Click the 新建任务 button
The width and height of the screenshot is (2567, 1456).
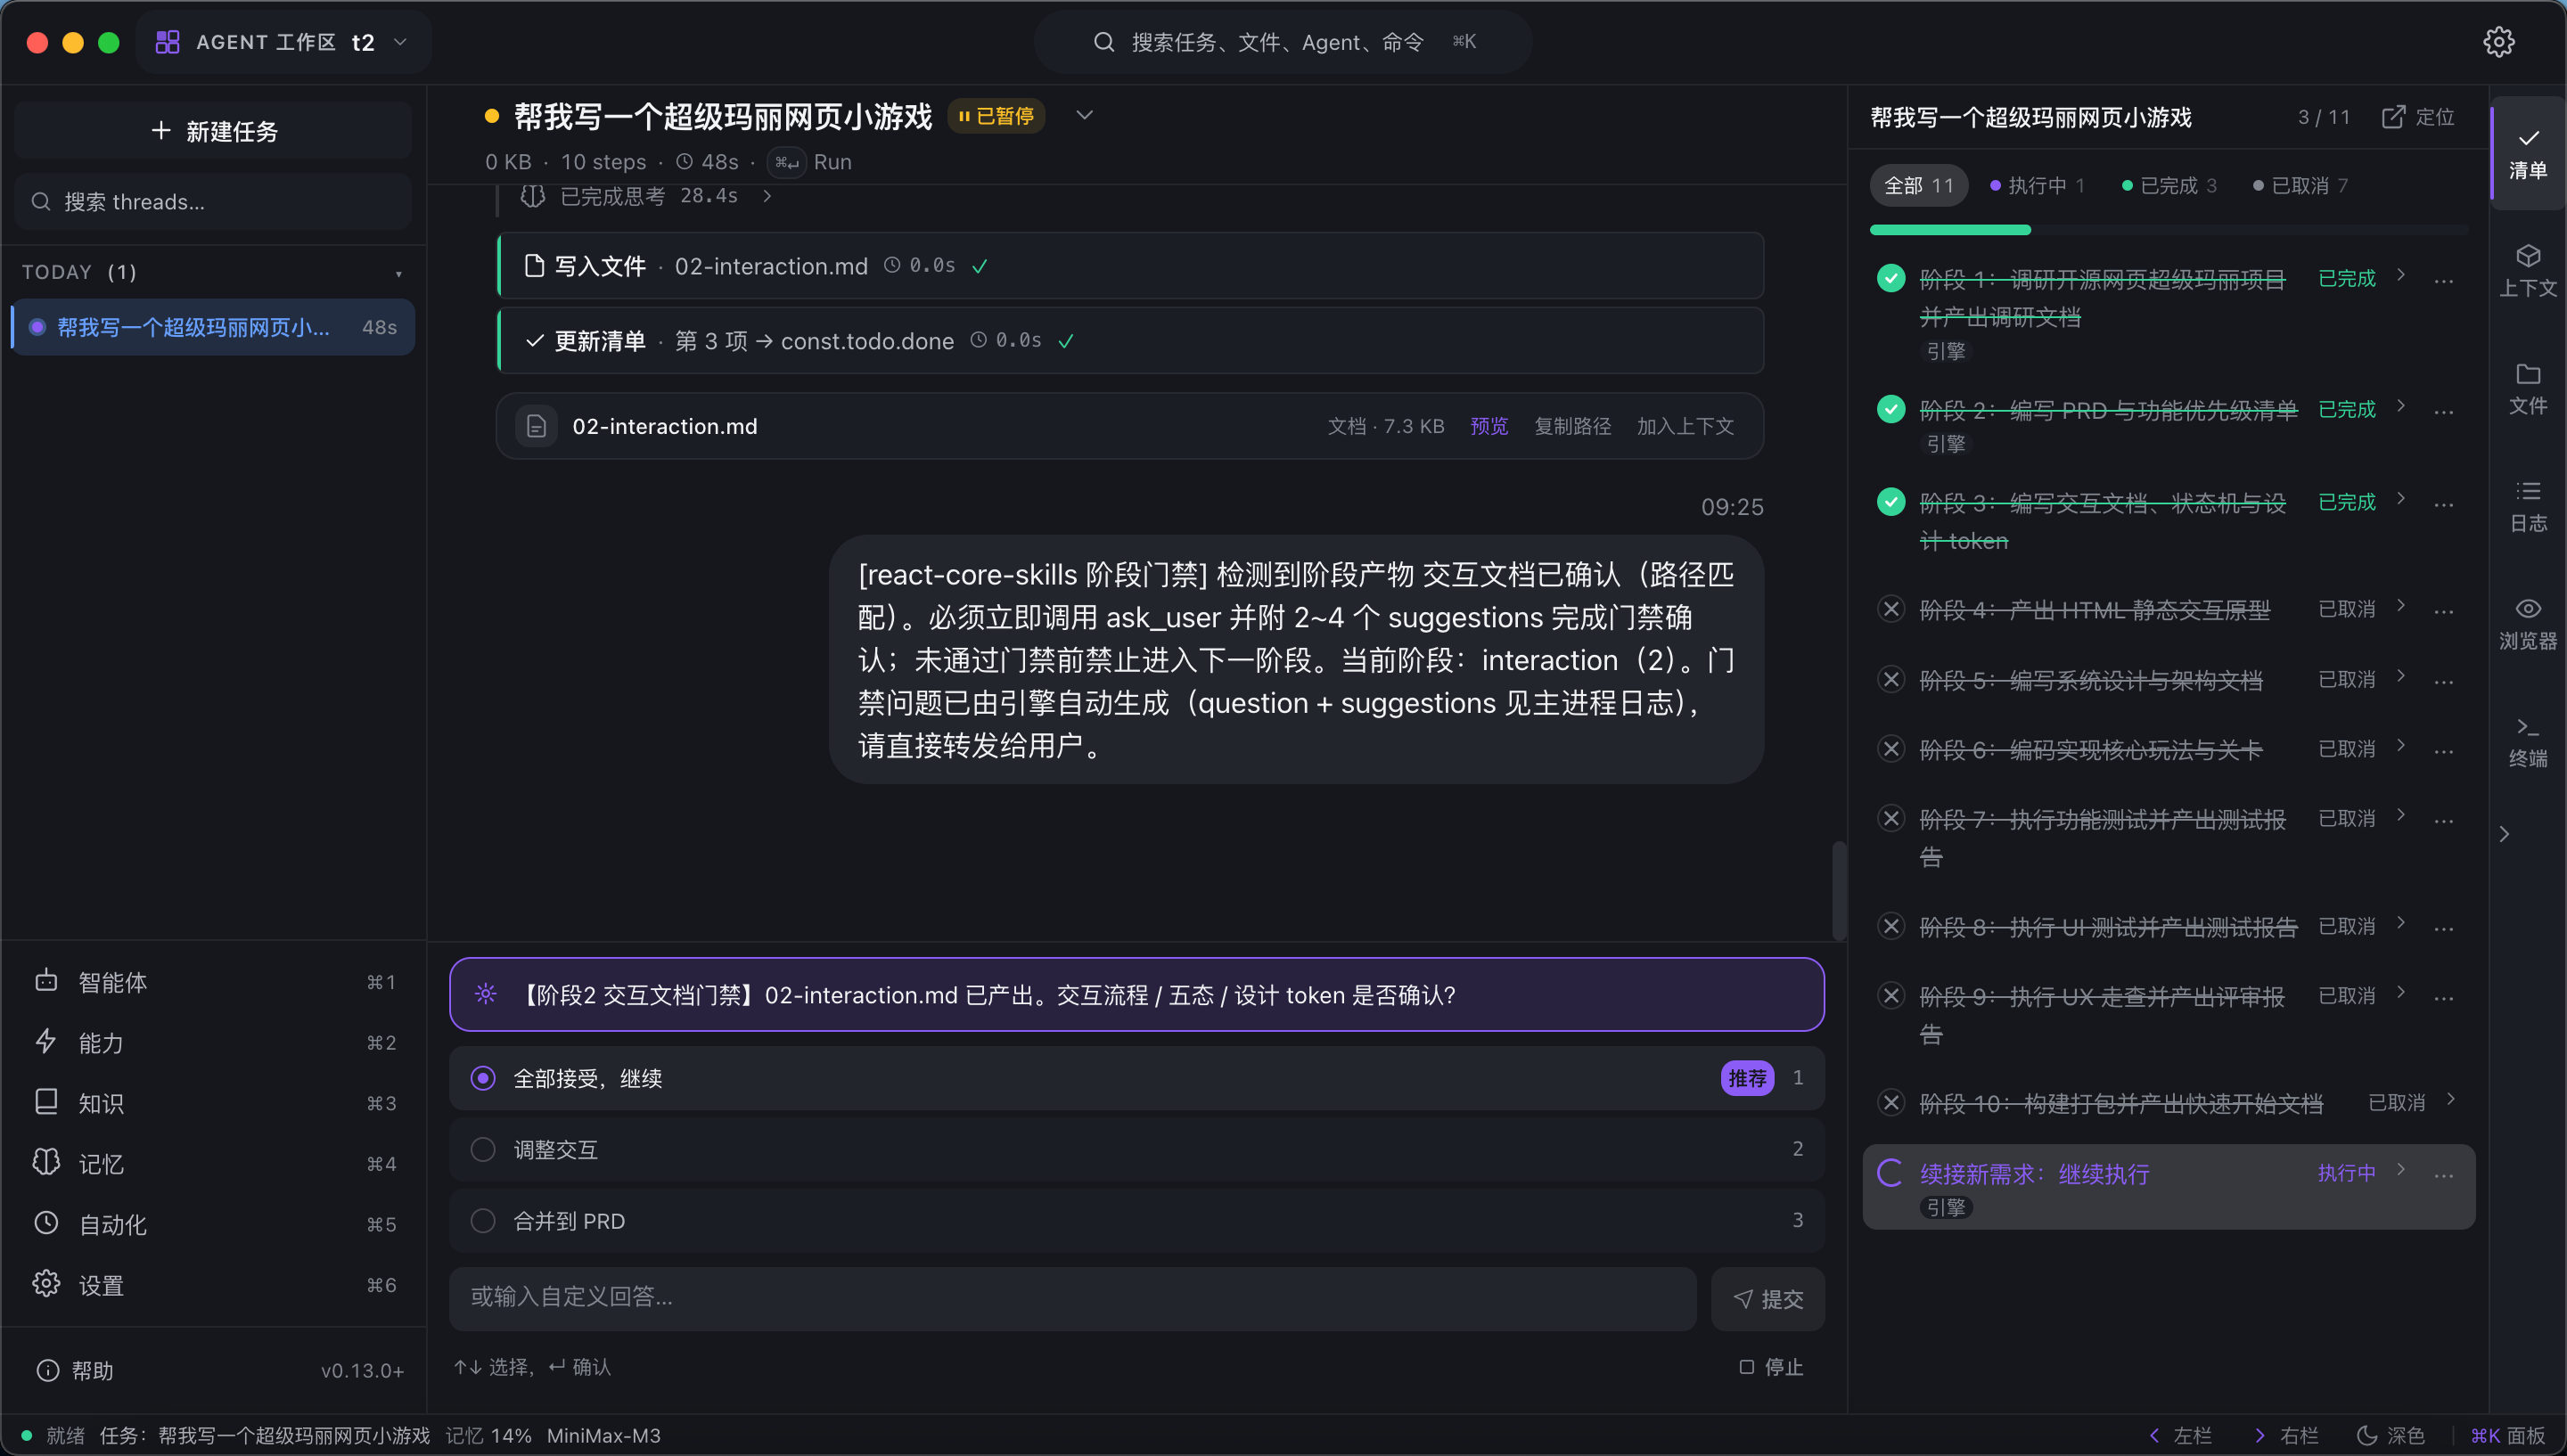point(213,130)
